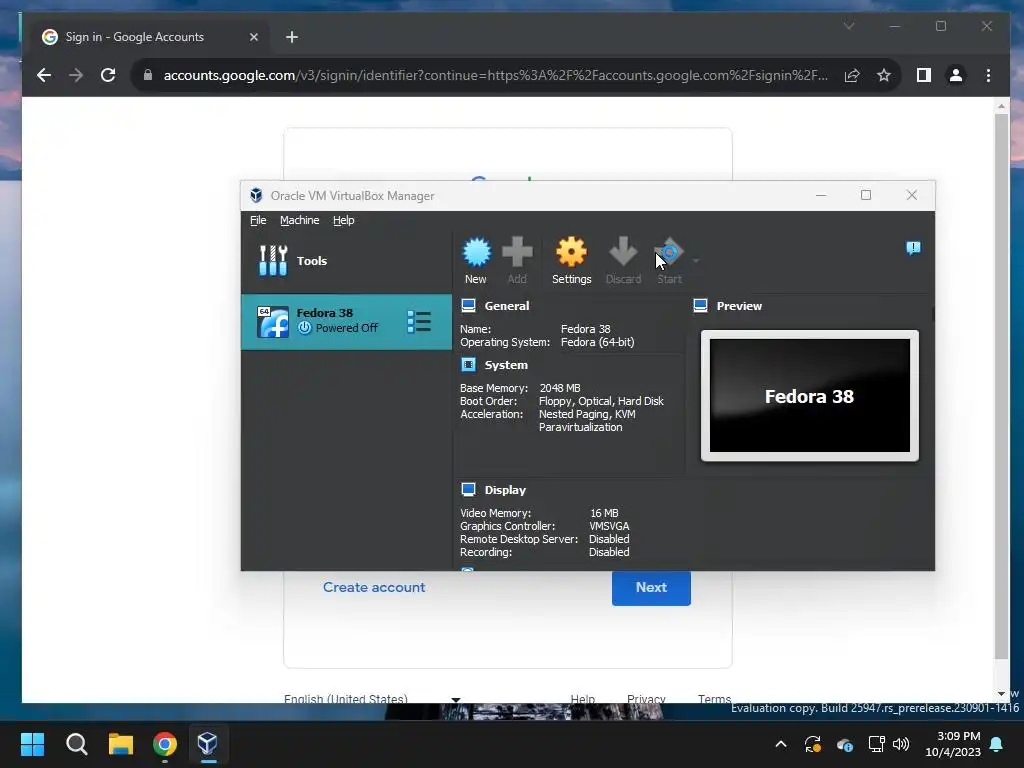Click the '2048 MB' base memory value
Screen dimensions: 1024x768
pyautogui.click(x=560, y=388)
